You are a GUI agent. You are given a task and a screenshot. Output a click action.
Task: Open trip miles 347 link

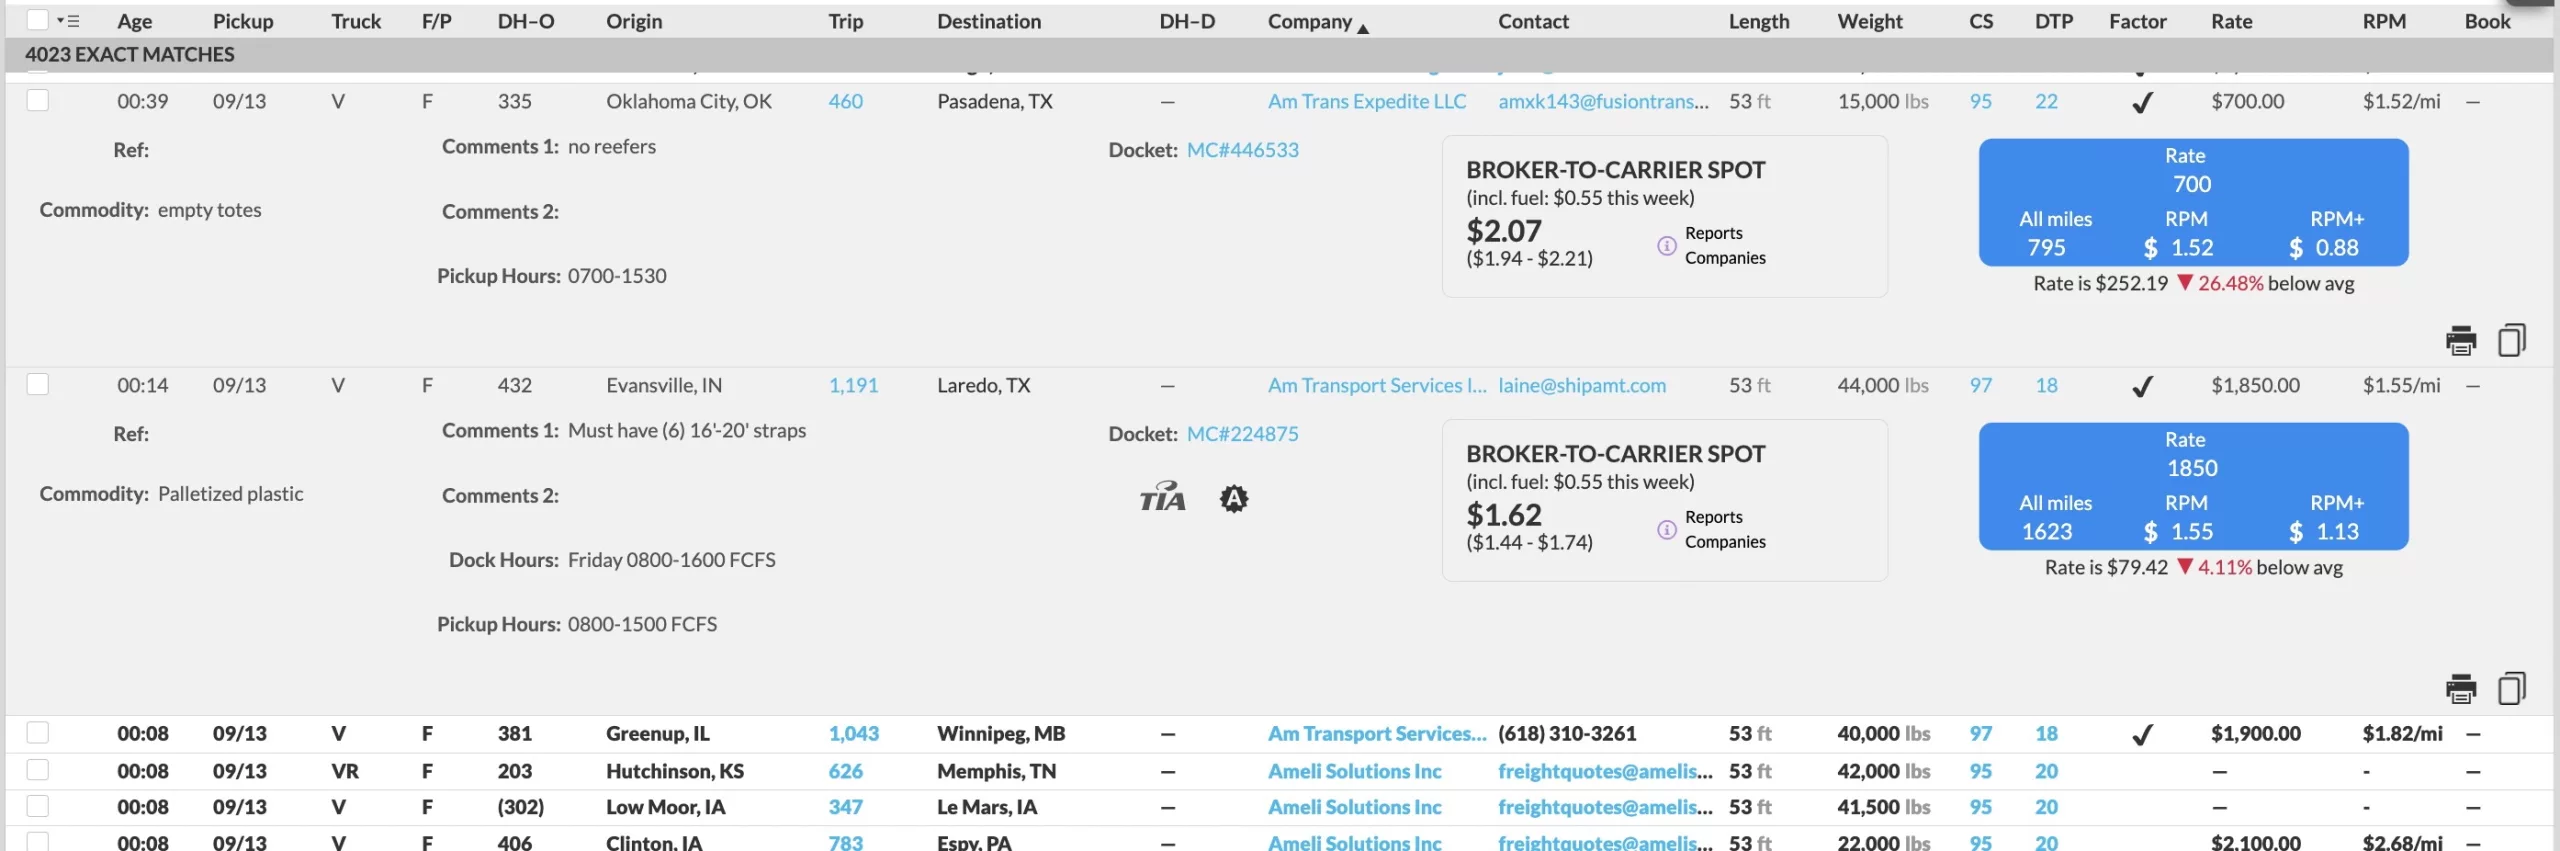pyautogui.click(x=845, y=807)
